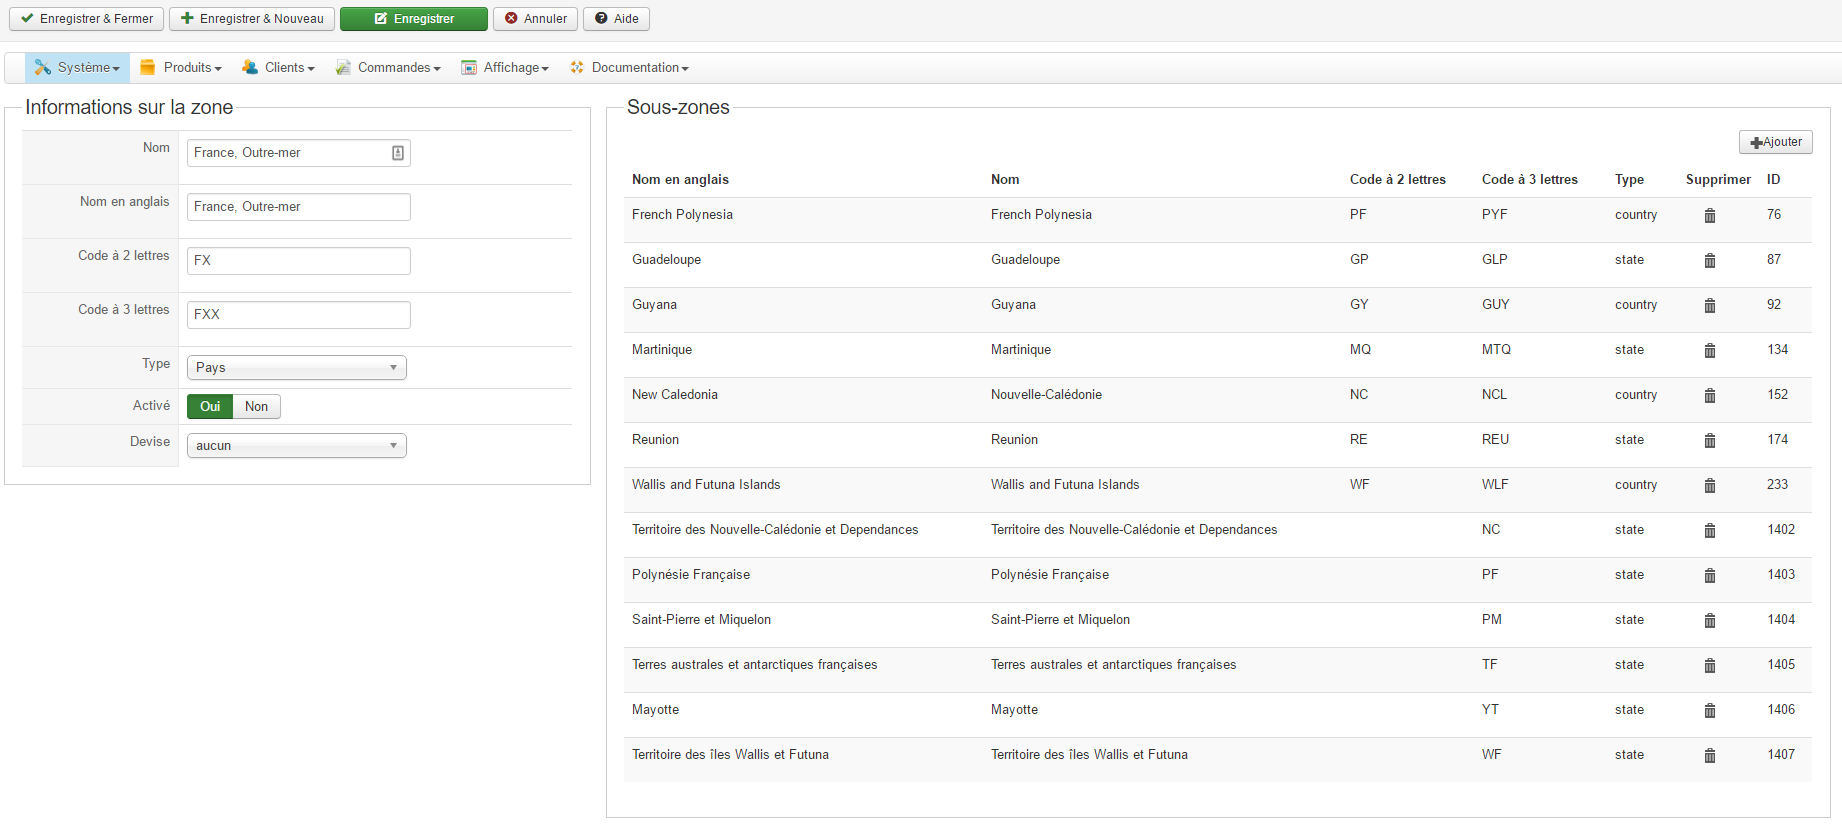Click the green Enregistrer button
The width and height of the screenshot is (1842, 825).
click(x=414, y=19)
